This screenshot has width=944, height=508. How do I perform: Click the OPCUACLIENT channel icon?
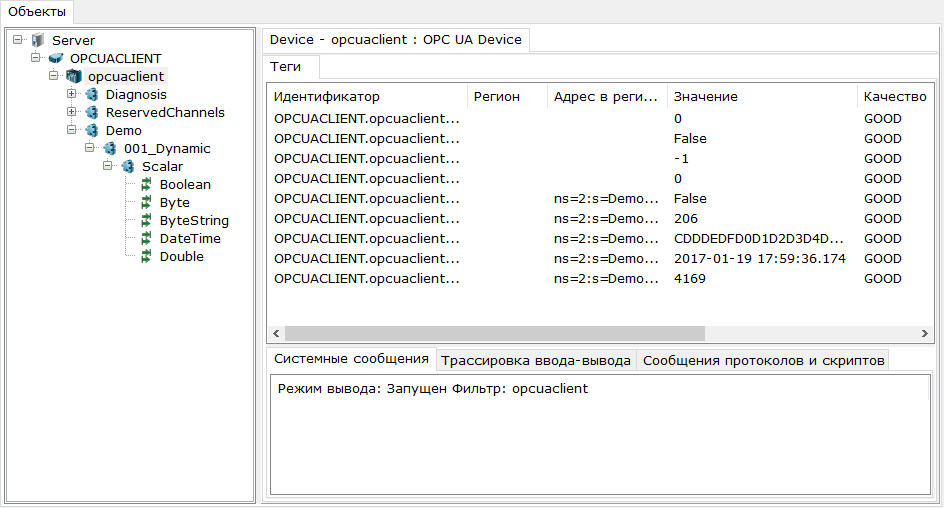click(56, 58)
